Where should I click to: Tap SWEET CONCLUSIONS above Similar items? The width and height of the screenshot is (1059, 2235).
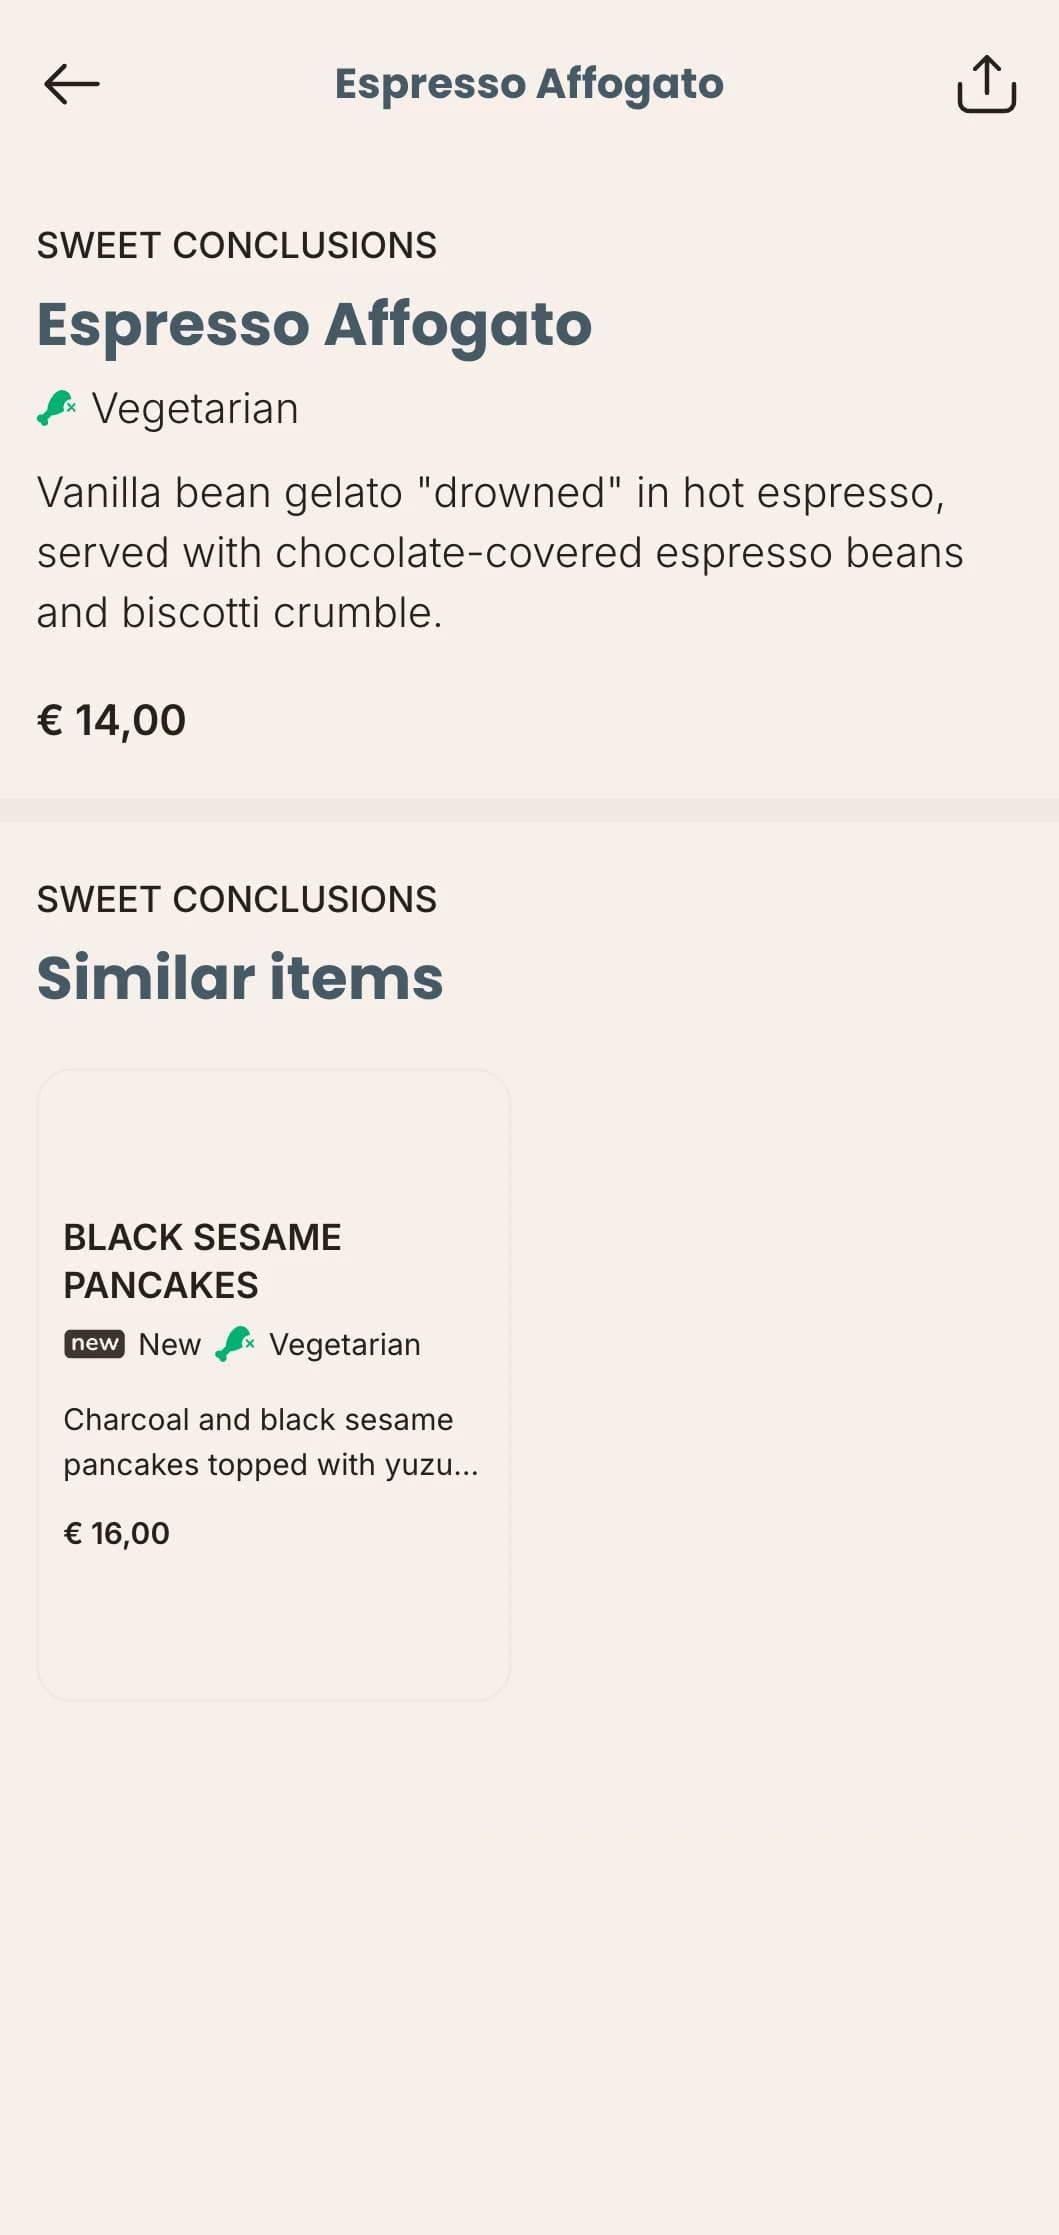click(x=237, y=899)
